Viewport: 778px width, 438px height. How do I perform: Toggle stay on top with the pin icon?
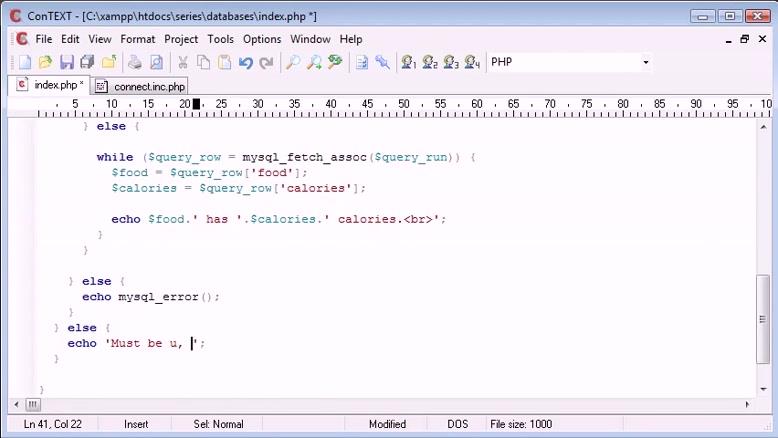click(x=383, y=62)
